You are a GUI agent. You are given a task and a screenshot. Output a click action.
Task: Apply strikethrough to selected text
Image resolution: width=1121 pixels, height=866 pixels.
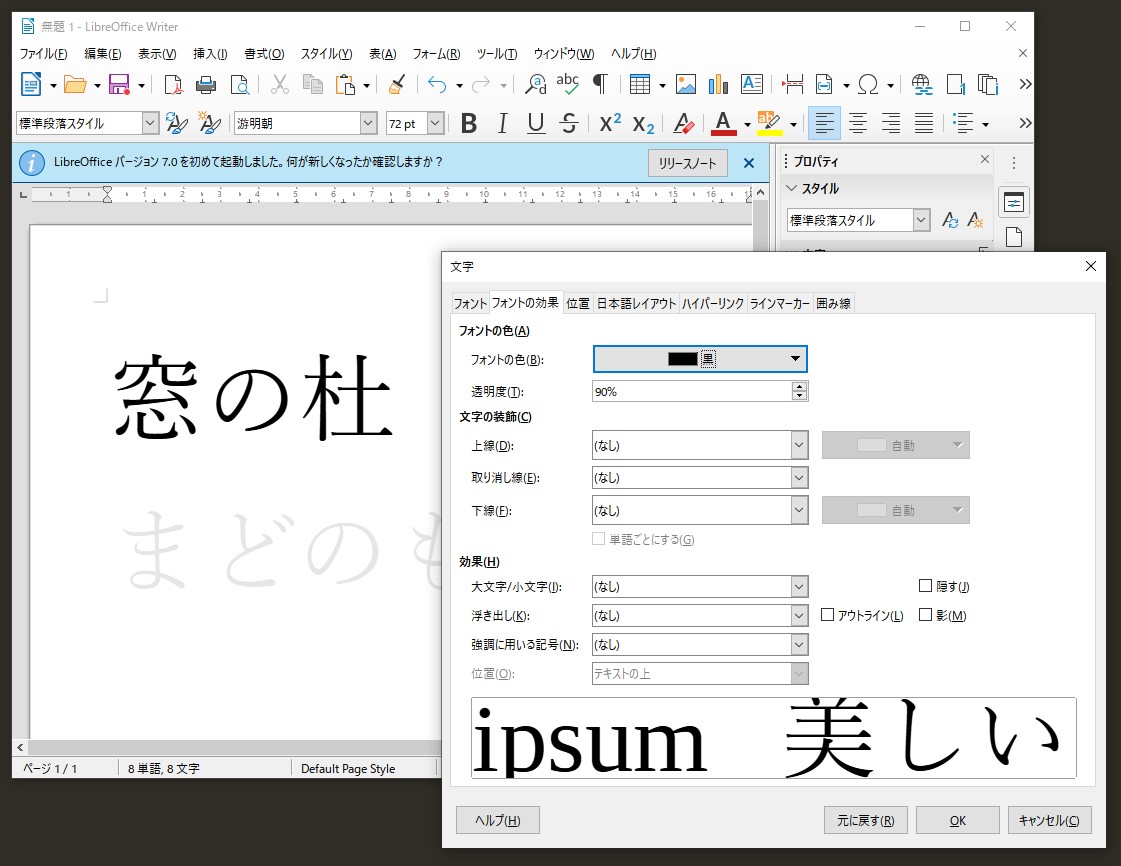[x=568, y=123]
